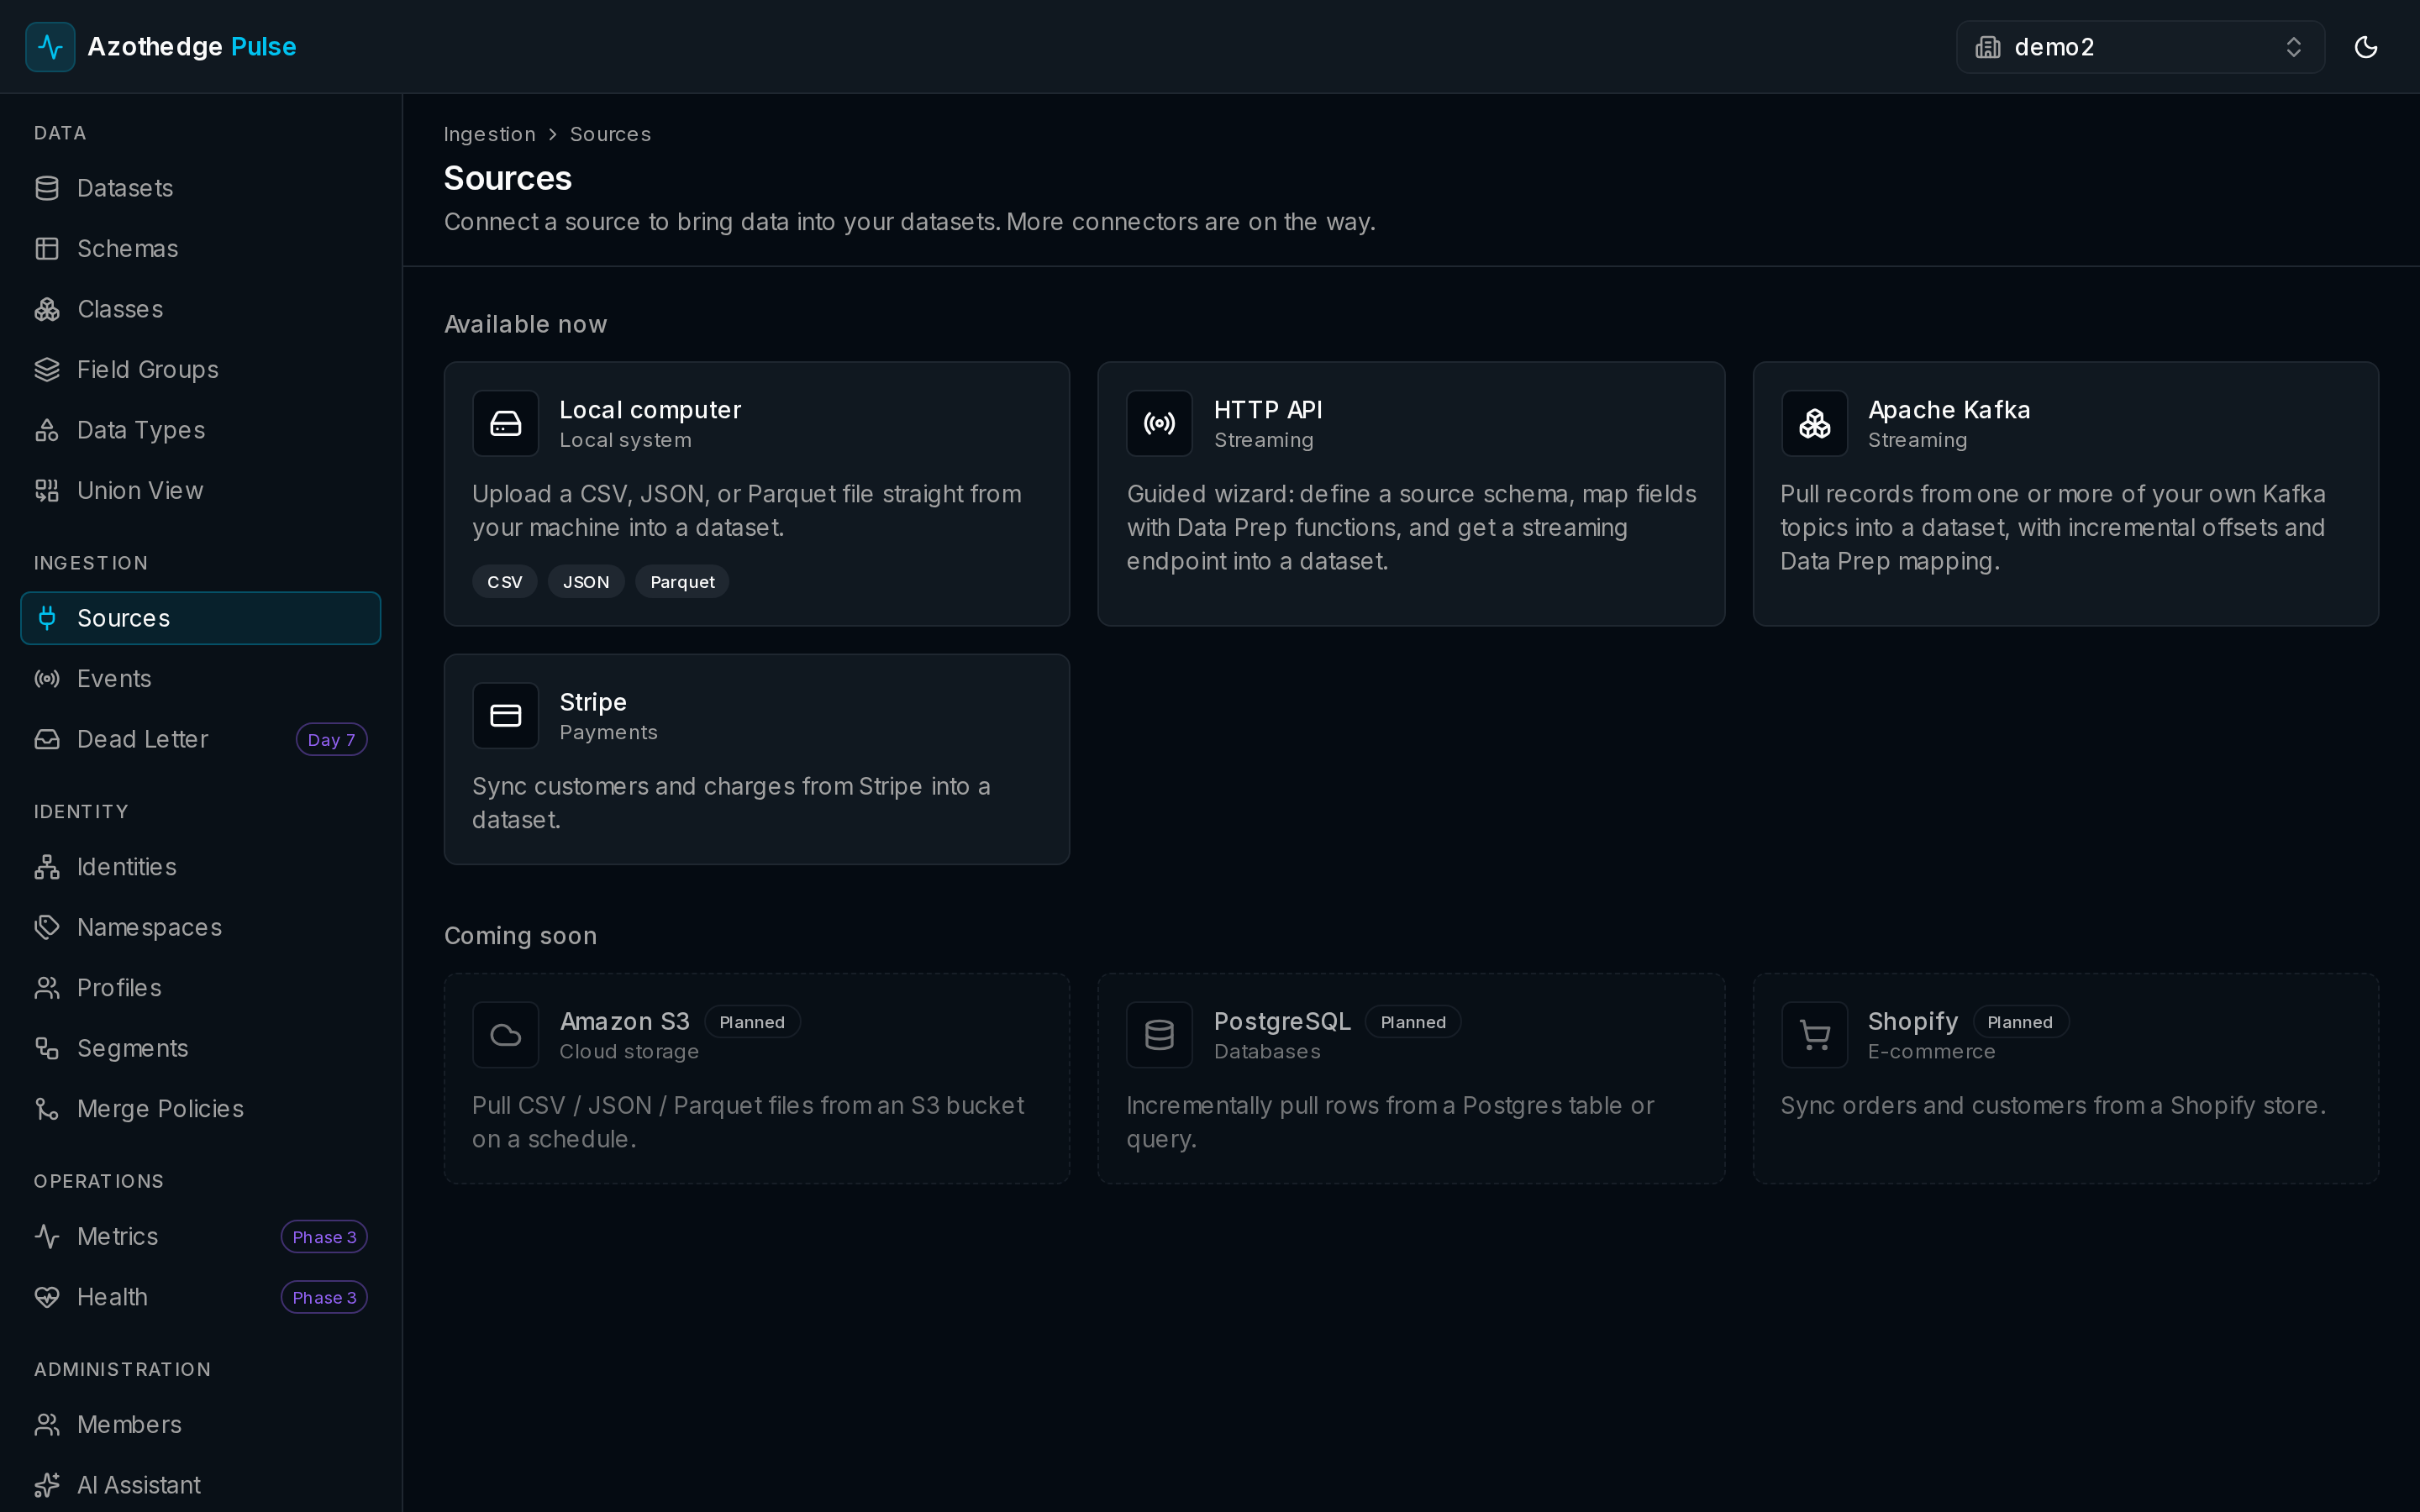This screenshot has height=1512, width=2420.
Task: Select the Apache Kafka source card
Action: 2065,494
